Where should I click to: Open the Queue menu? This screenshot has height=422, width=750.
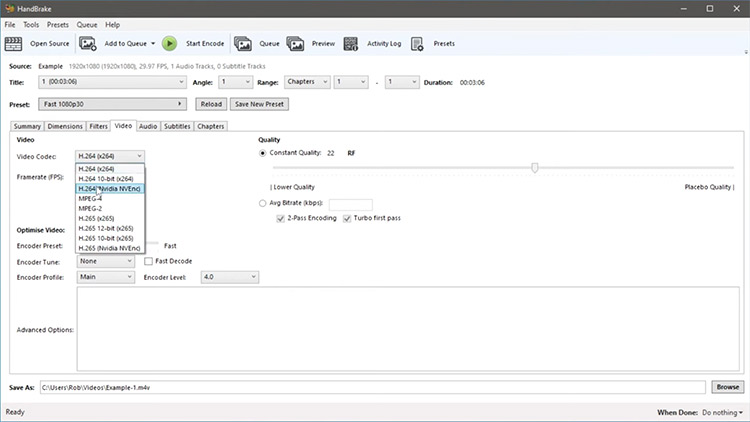(x=87, y=25)
